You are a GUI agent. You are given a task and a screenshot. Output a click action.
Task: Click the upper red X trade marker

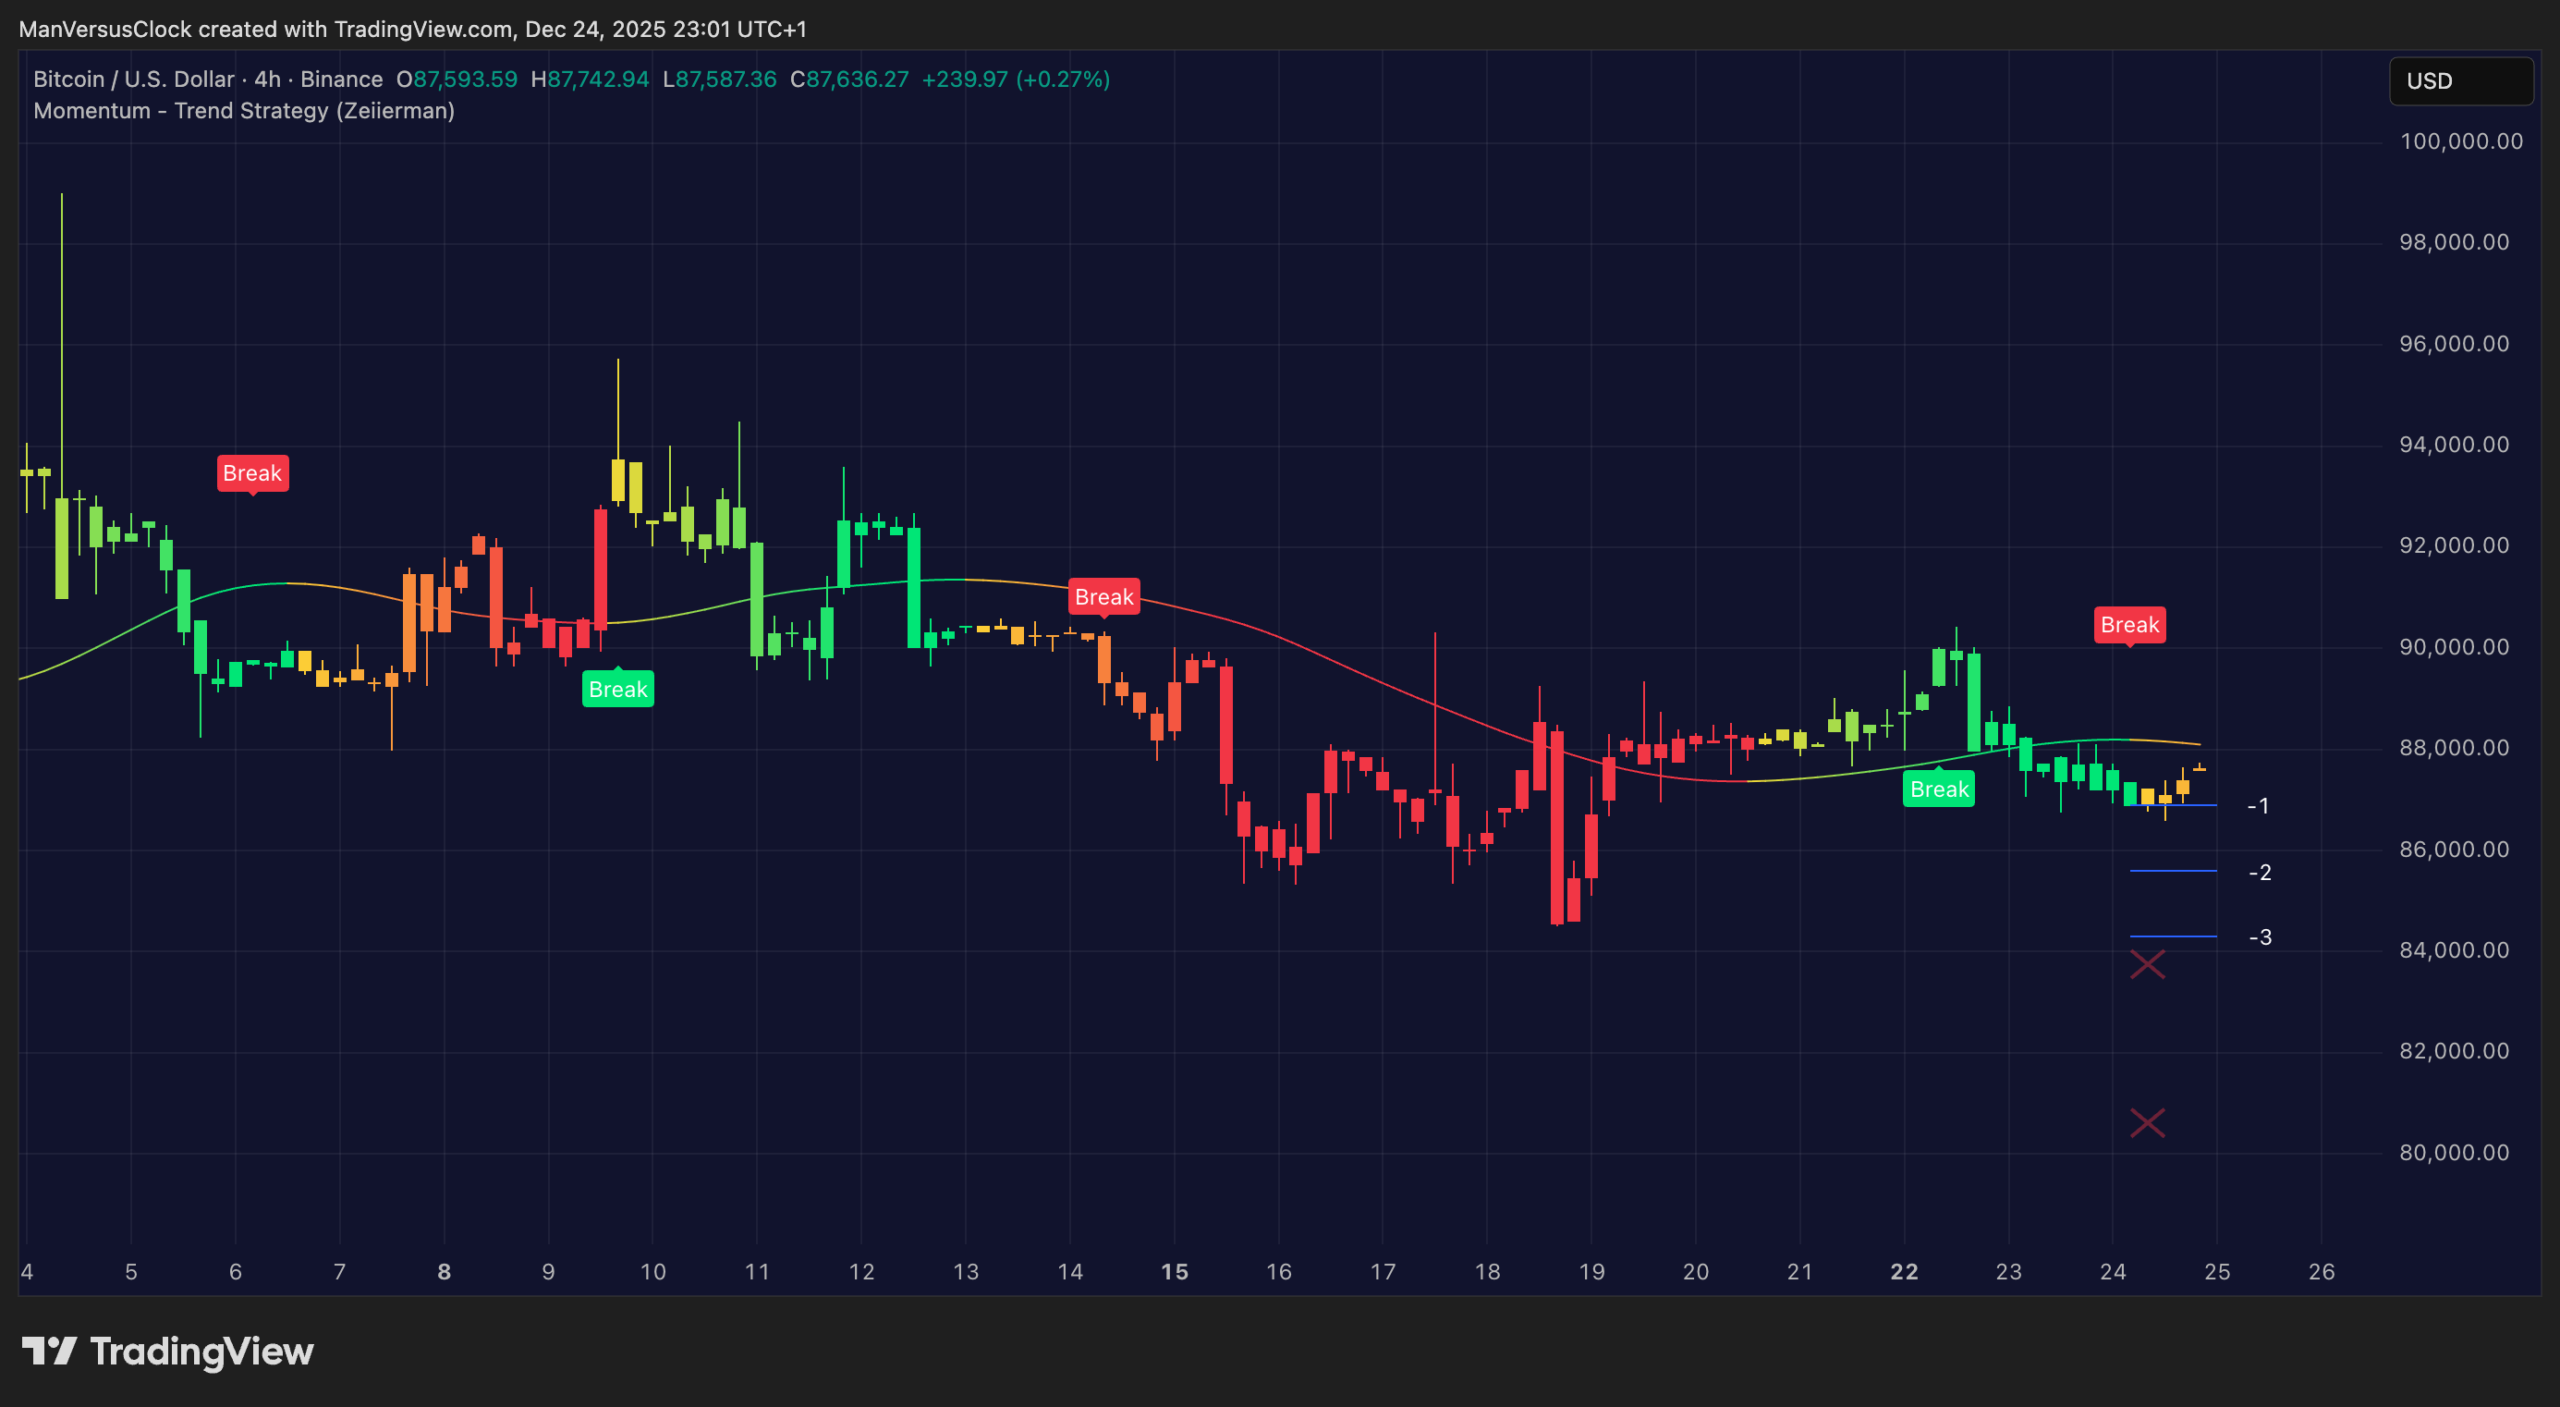2146,963
